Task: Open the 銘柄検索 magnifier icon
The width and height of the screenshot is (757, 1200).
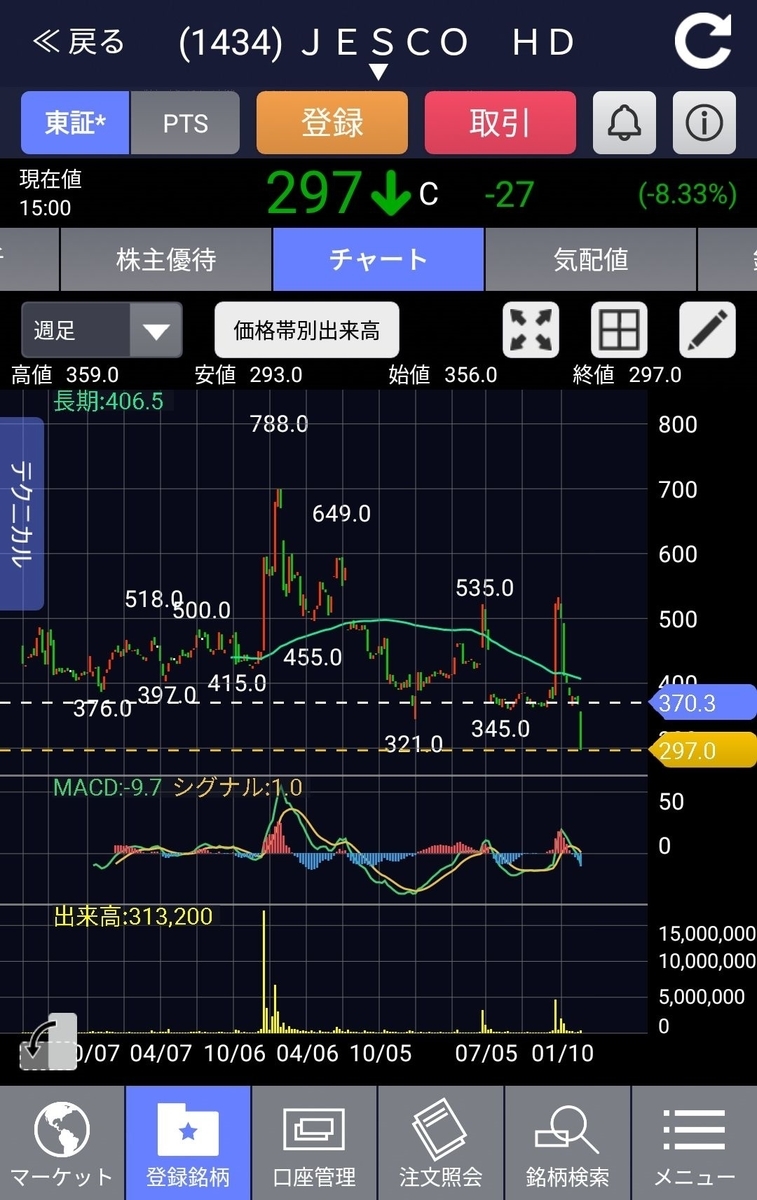Action: tap(567, 1143)
